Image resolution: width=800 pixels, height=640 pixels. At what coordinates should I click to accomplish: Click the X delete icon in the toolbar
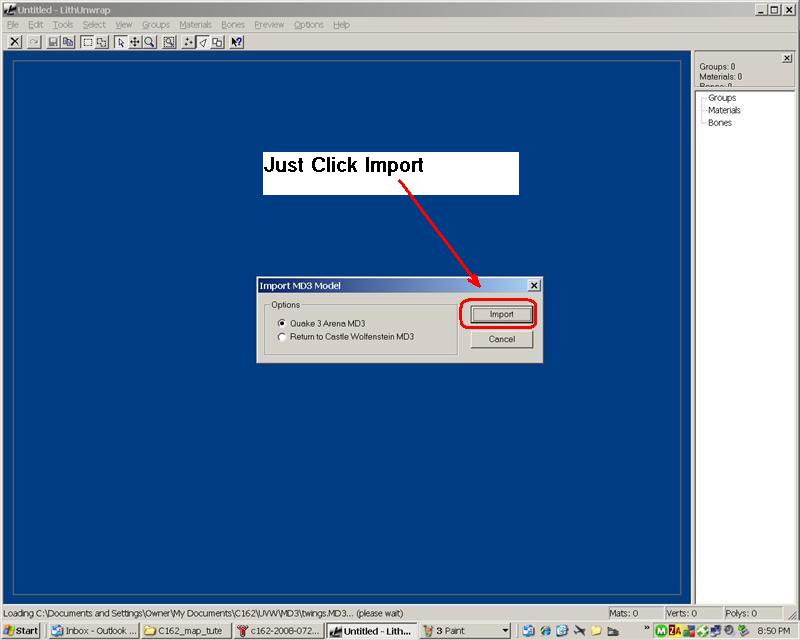[x=15, y=42]
